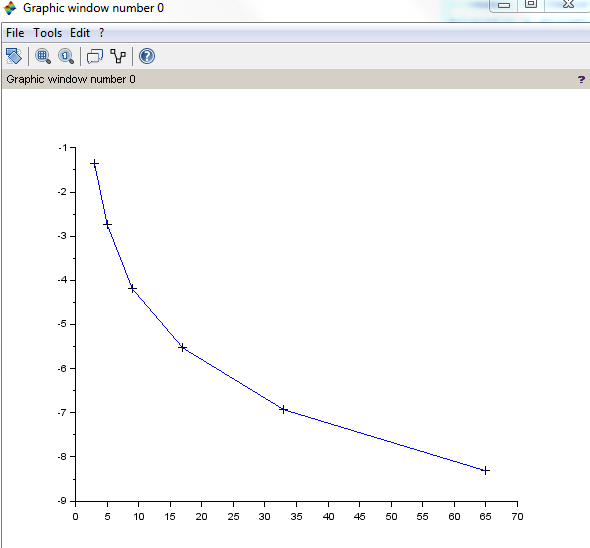Click the 'Graphic window number 0' info bar label
590x548 pixels.
[71, 79]
